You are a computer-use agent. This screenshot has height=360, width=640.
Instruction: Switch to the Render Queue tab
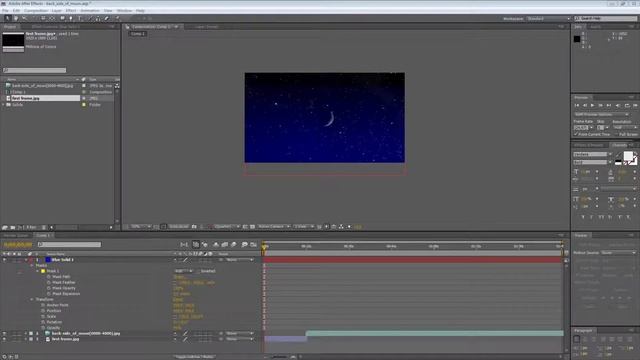click(x=16, y=235)
